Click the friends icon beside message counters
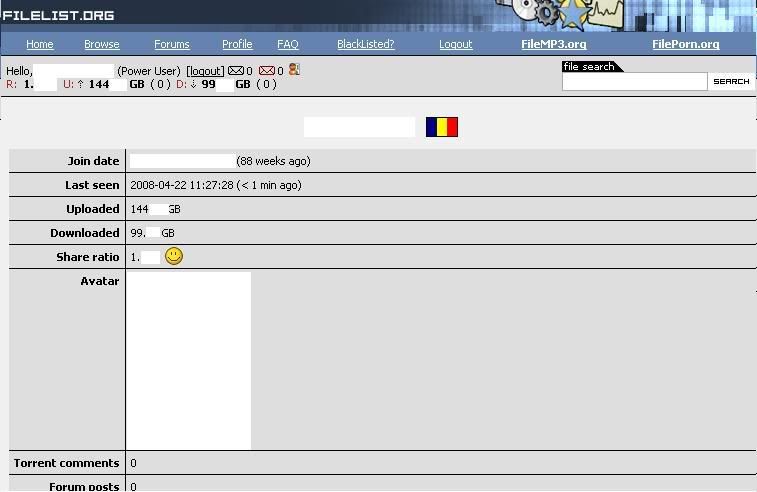 [x=294, y=70]
